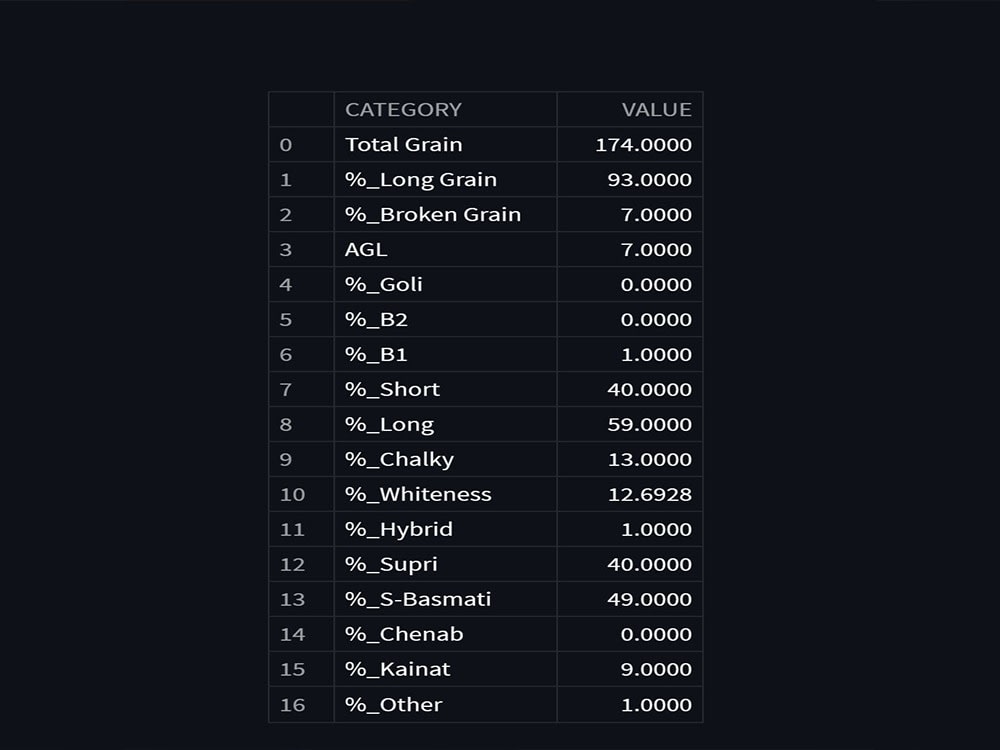Select the %_Goli category cell

coord(384,285)
